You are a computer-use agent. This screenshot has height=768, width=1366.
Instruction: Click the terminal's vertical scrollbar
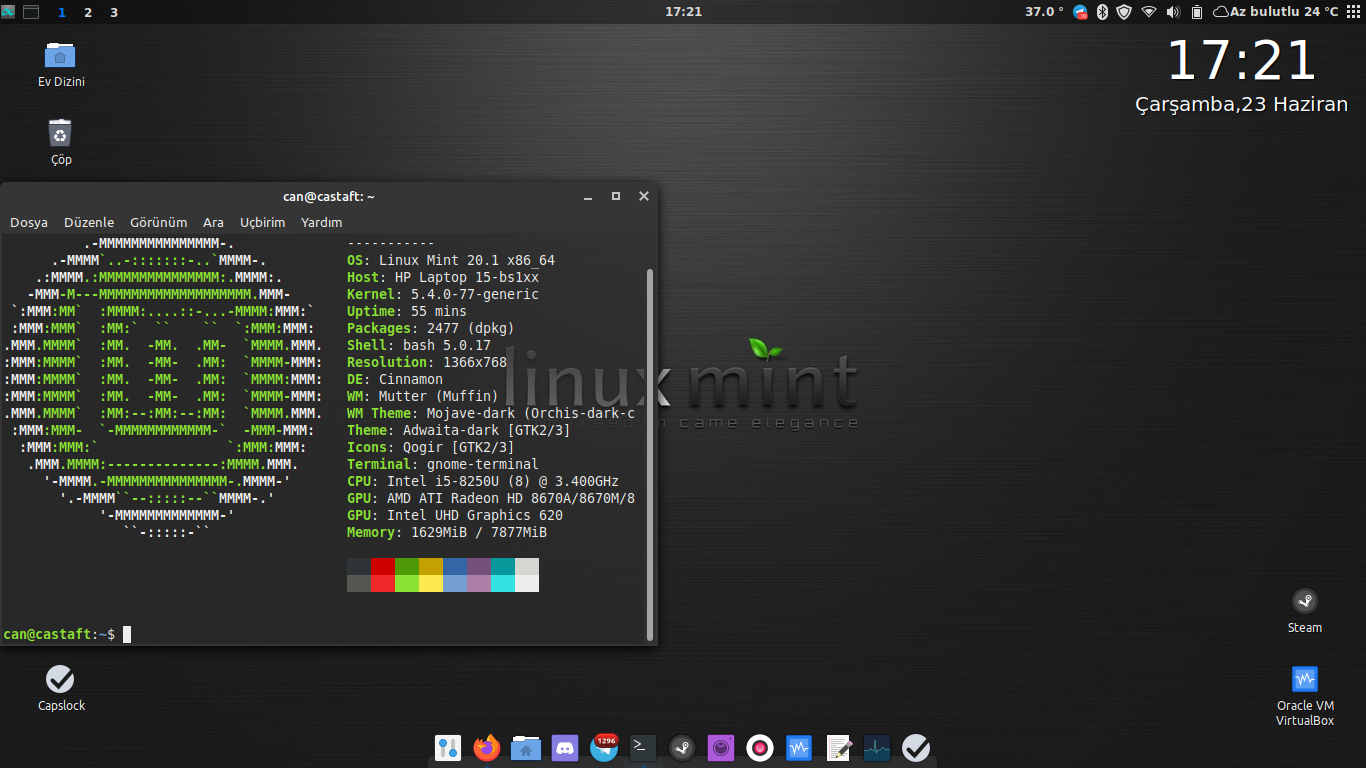tap(651, 454)
